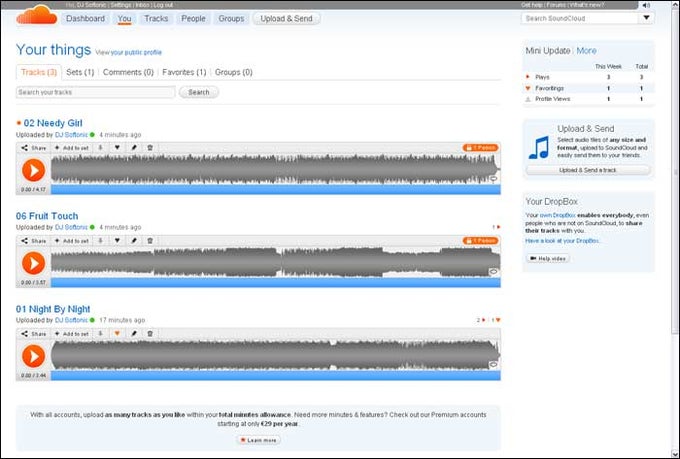Edit the 02 Needy Girl track
680x459 pixels.
coord(134,148)
